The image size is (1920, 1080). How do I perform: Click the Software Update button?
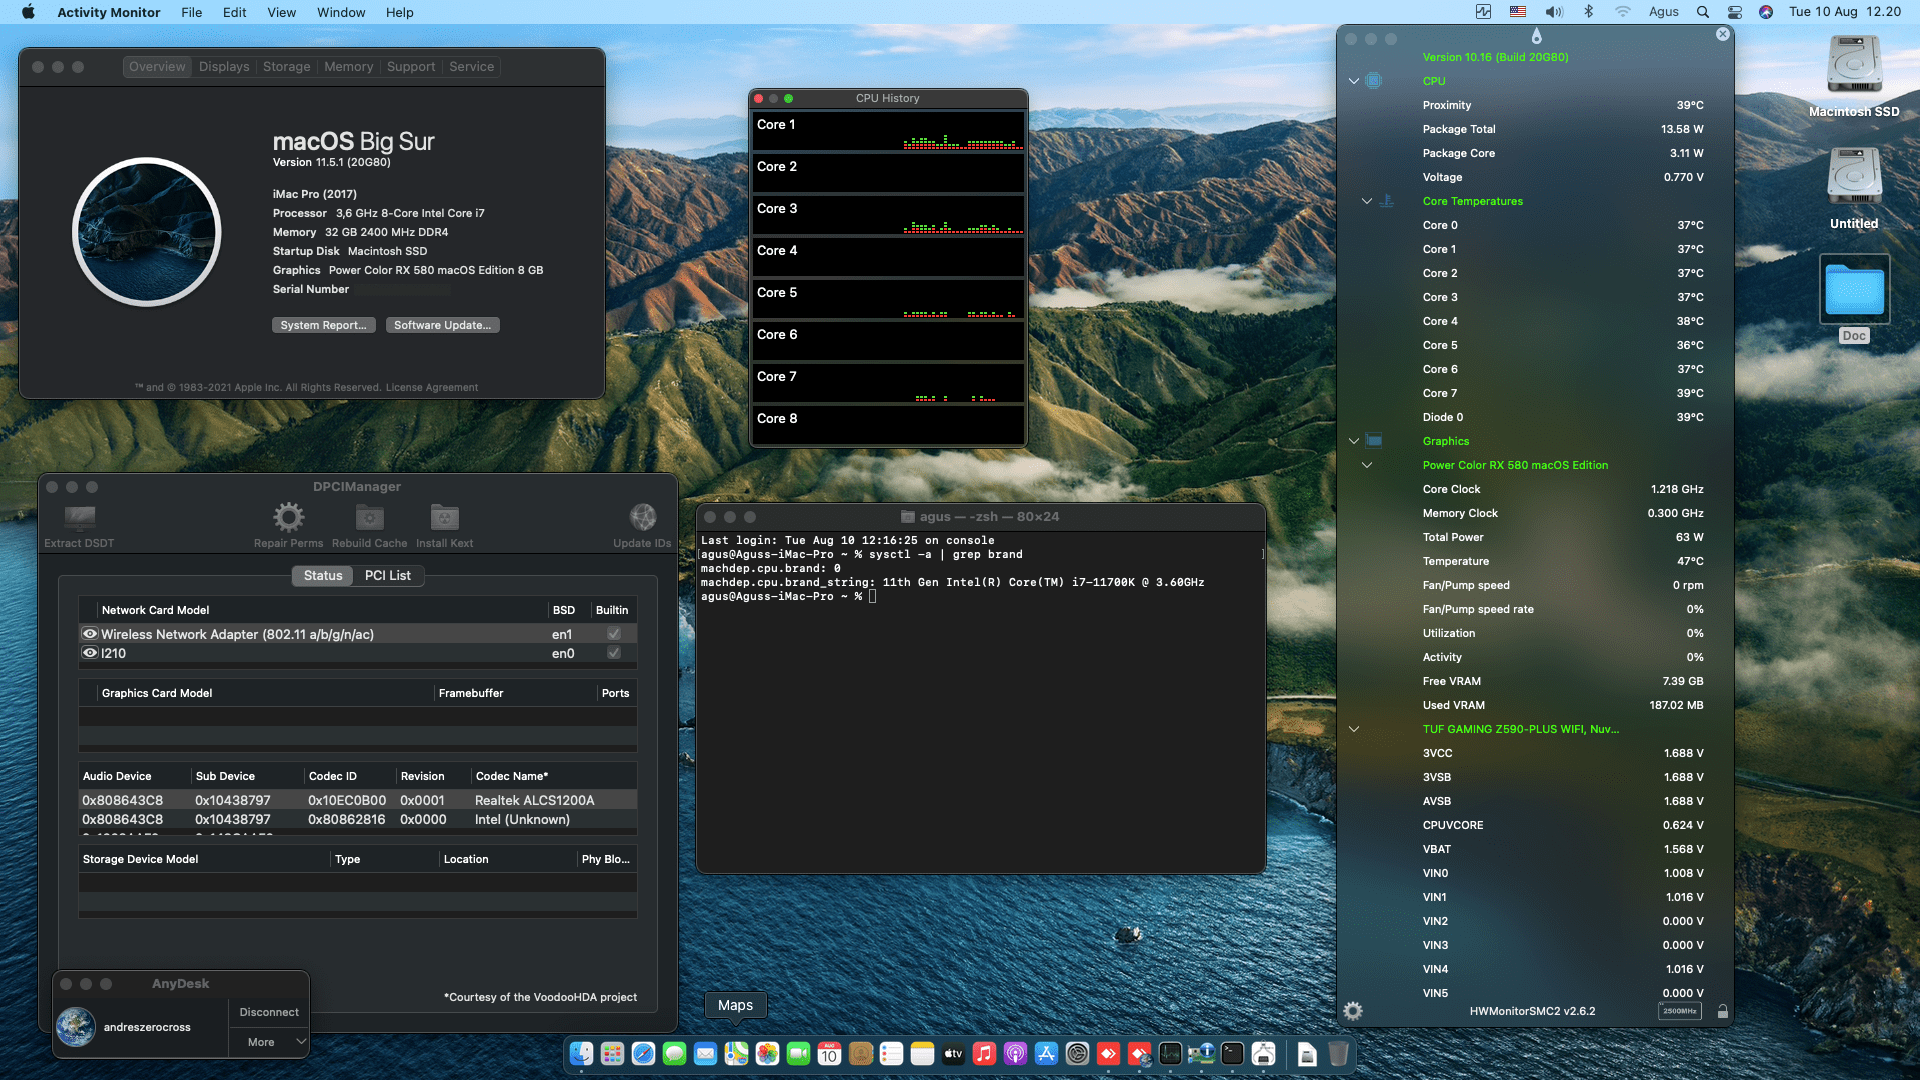pyautogui.click(x=442, y=325)
